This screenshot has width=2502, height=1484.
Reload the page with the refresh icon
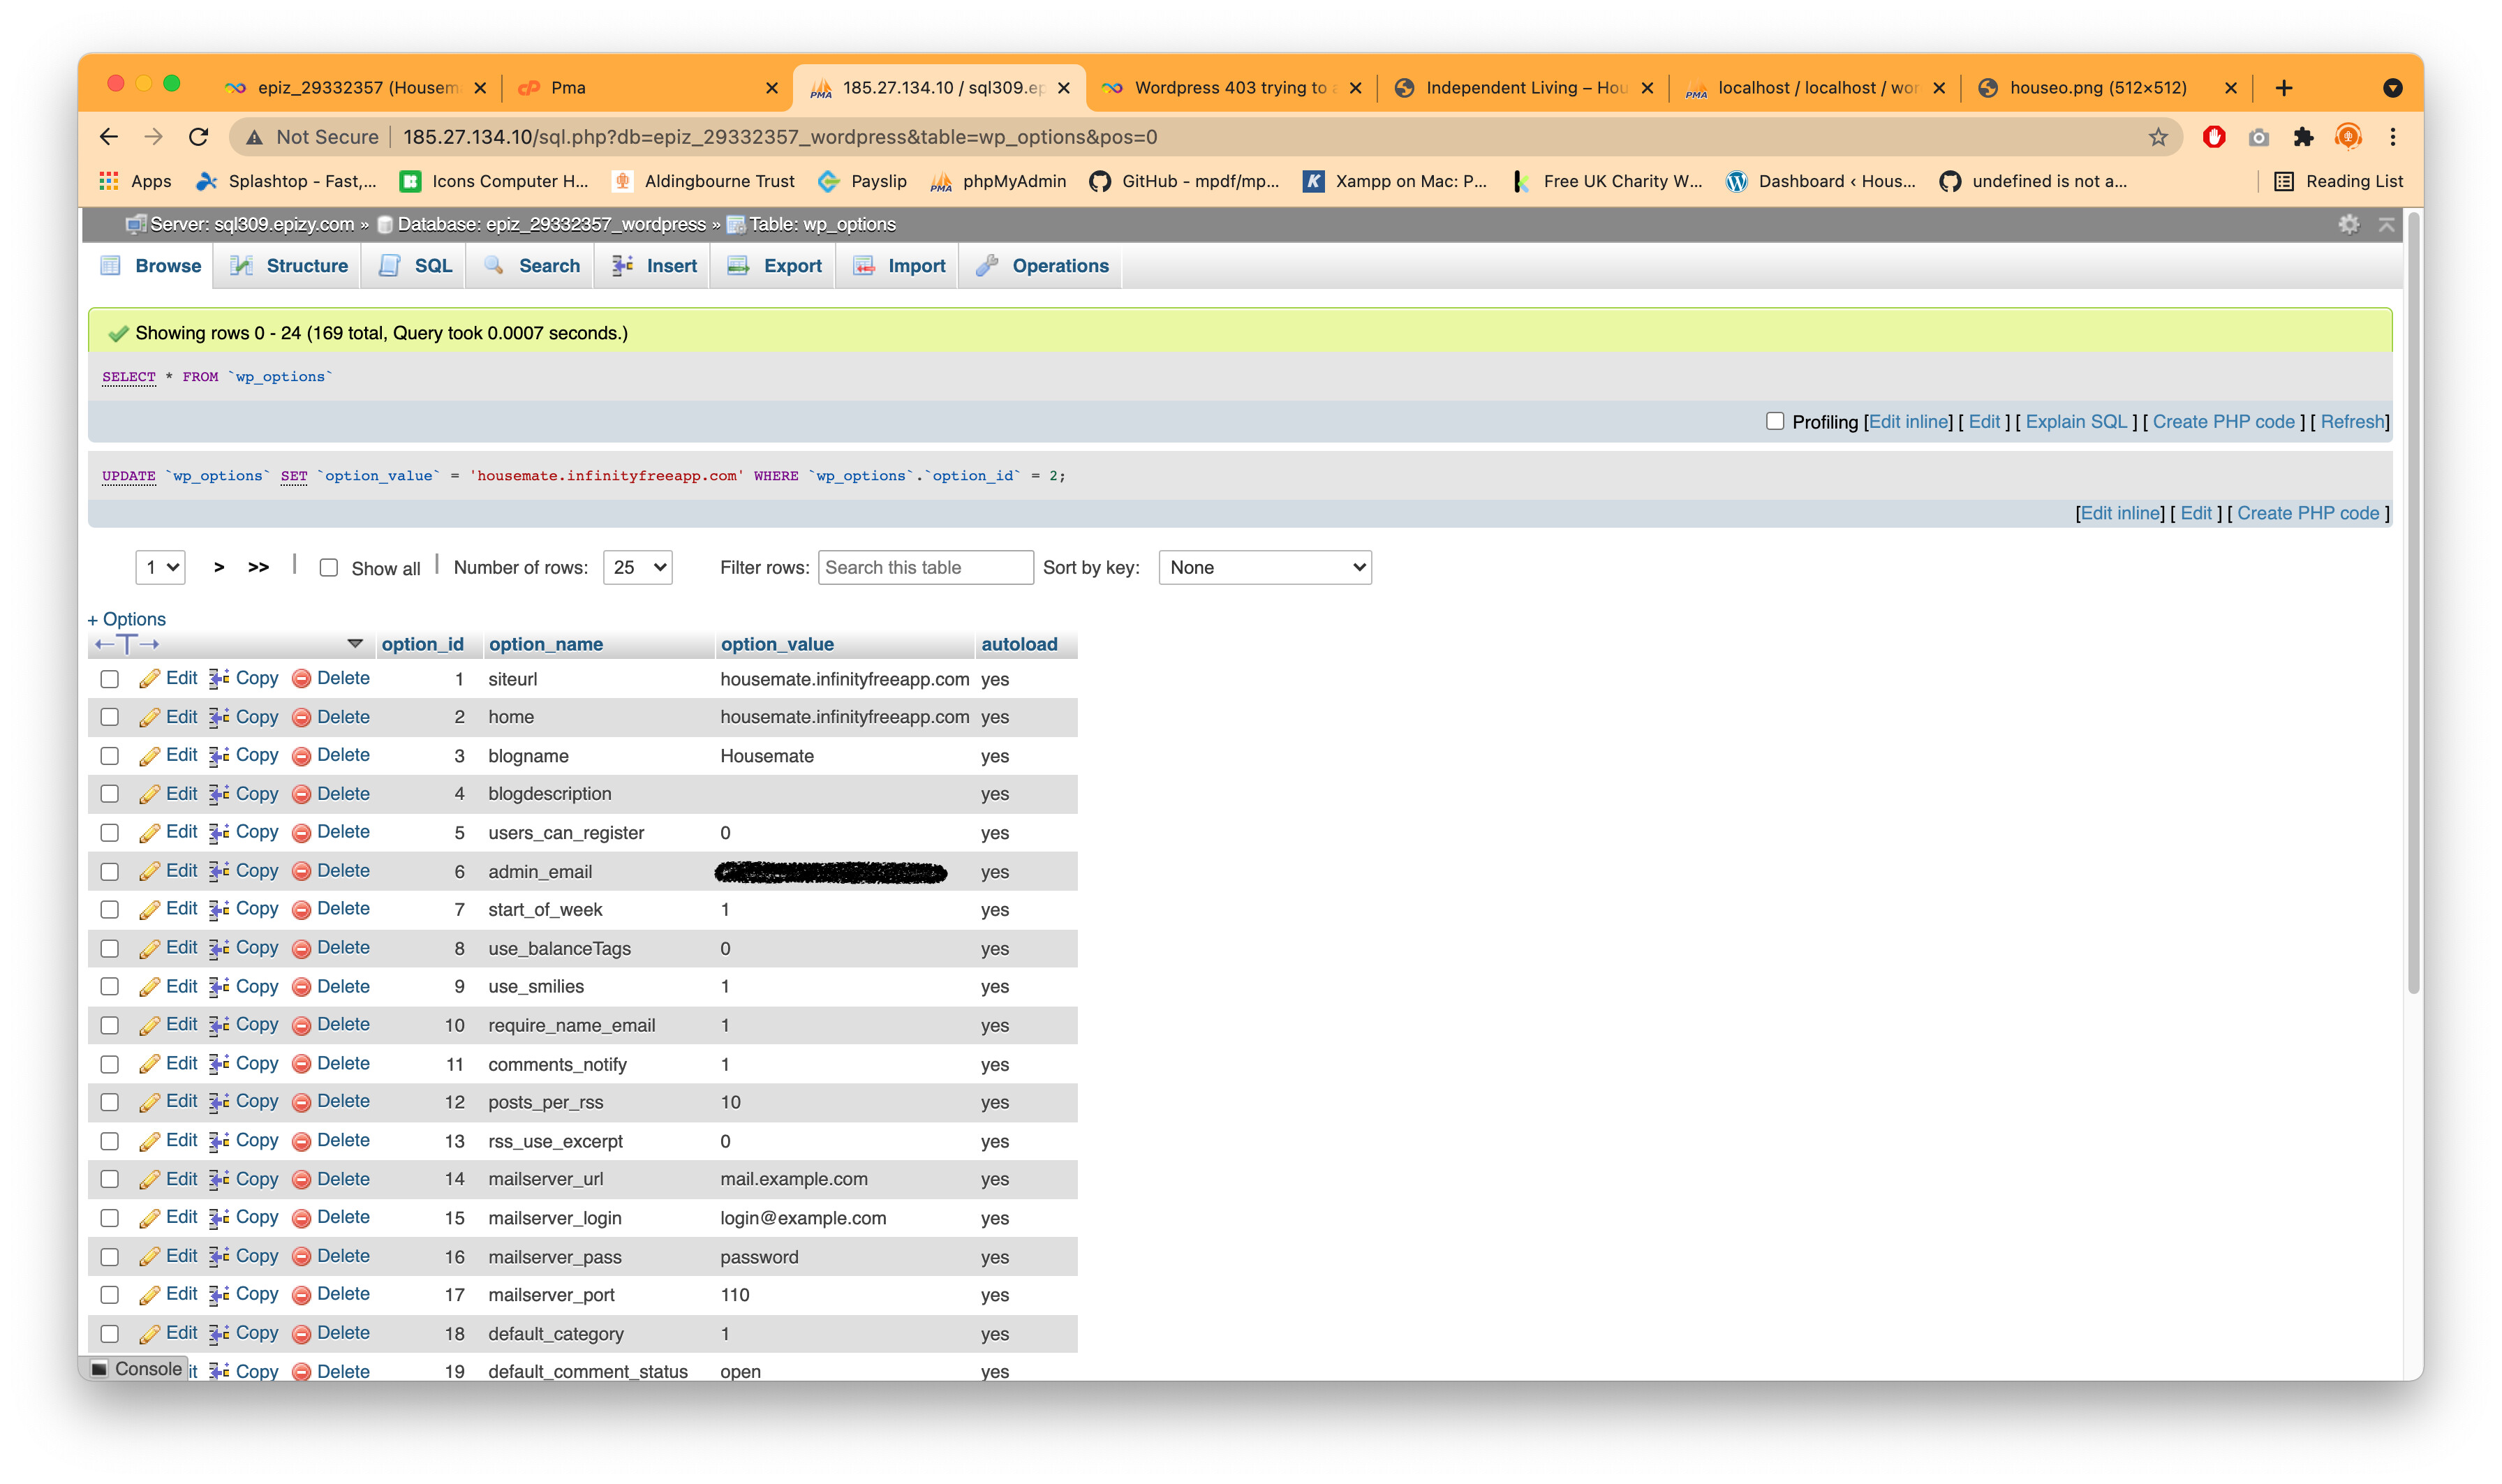click(x=199, y=137)
